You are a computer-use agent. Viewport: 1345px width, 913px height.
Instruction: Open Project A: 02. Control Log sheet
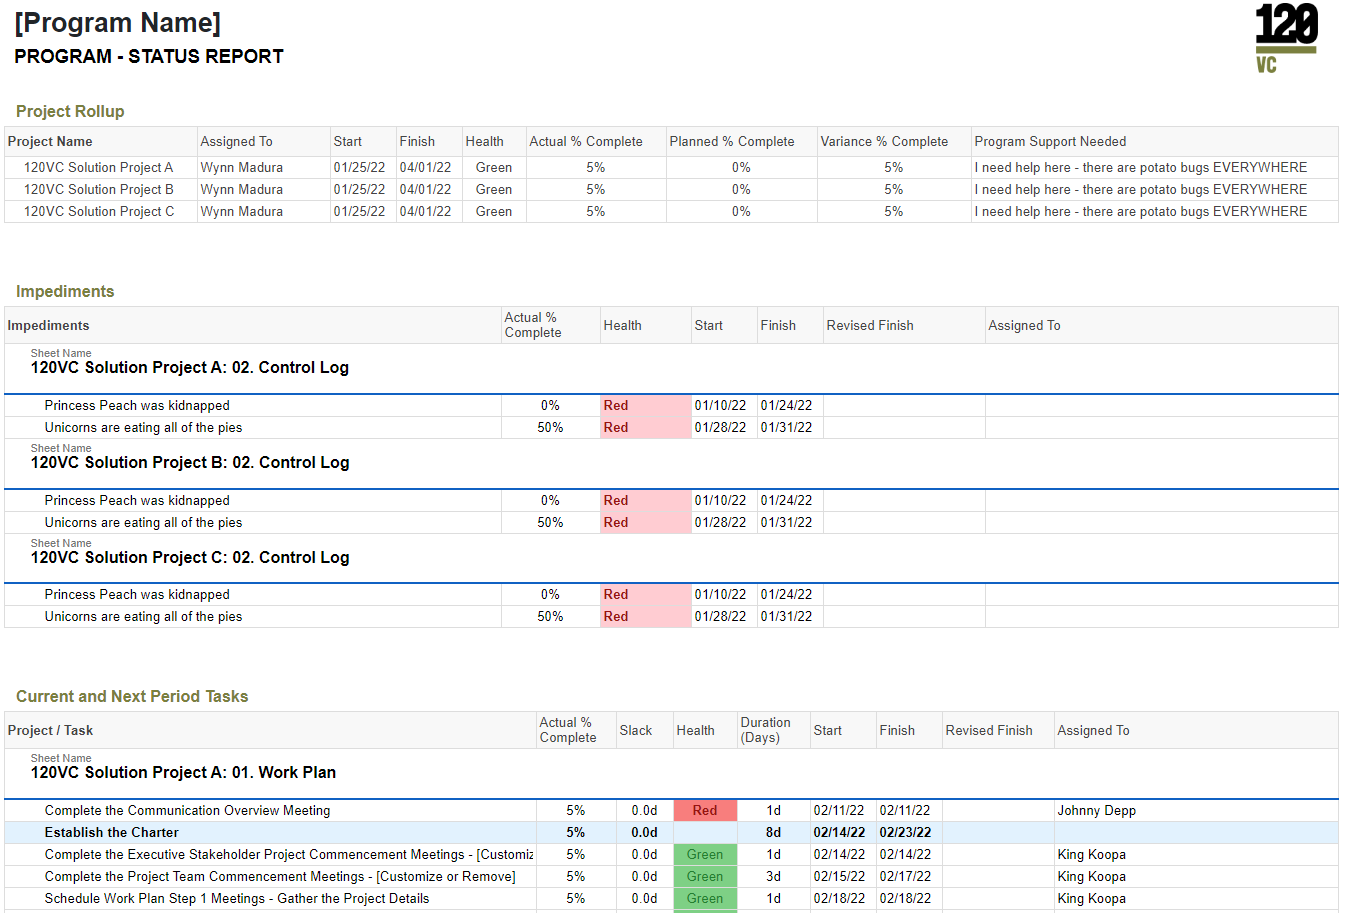point(190,368)
